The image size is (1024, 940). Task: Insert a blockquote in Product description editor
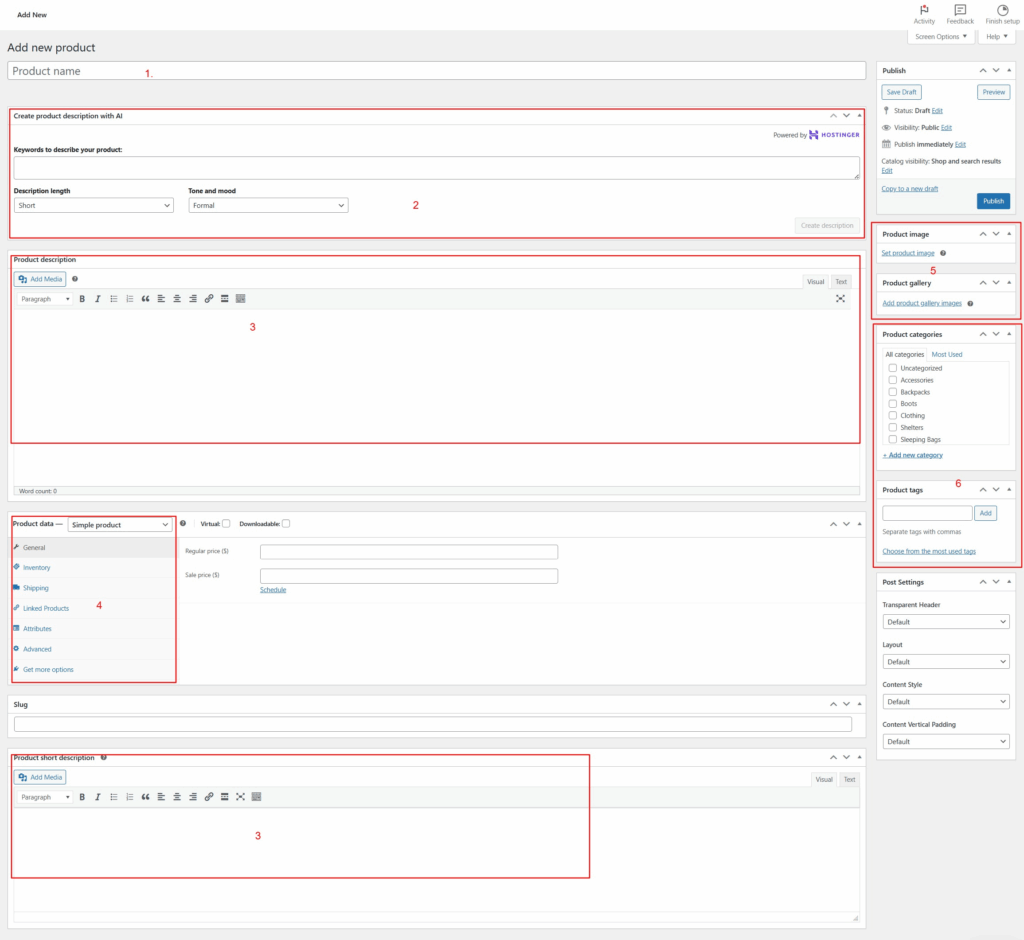point(145,299)
